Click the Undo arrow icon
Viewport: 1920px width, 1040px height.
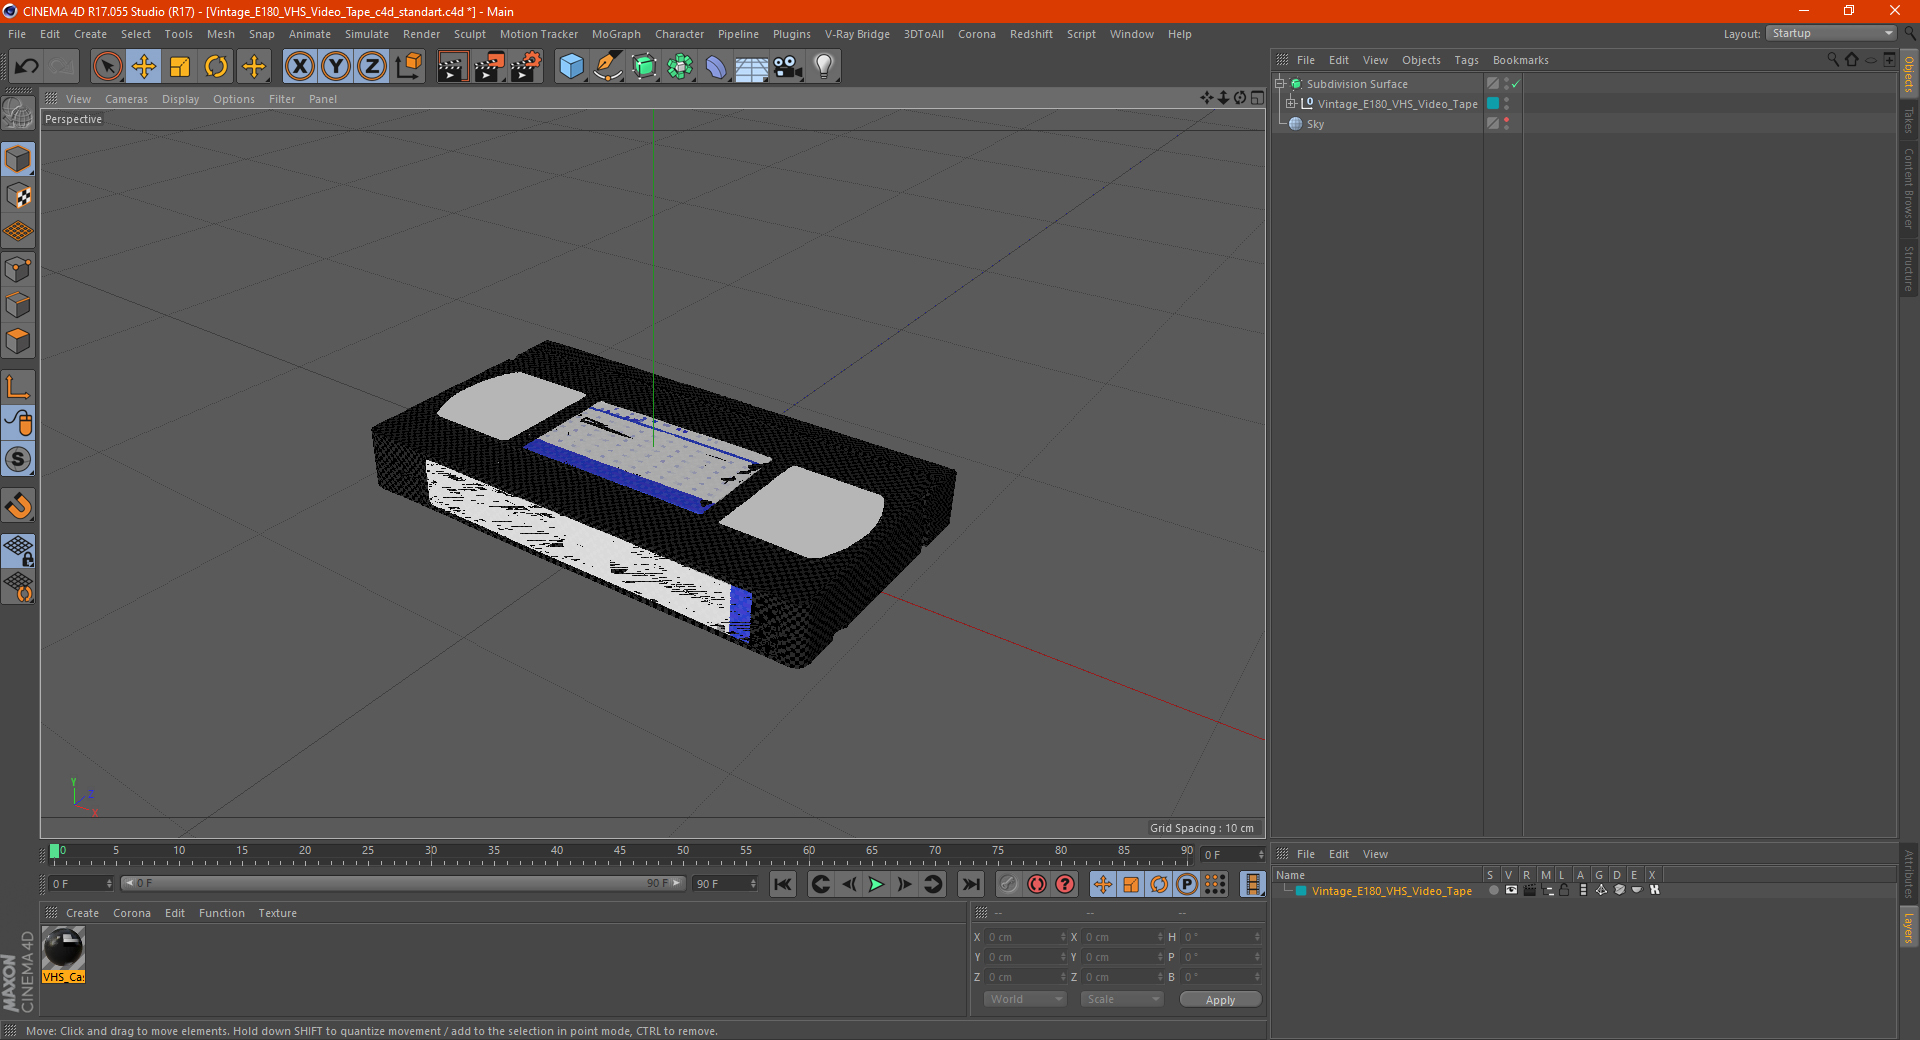click(27, 67)
